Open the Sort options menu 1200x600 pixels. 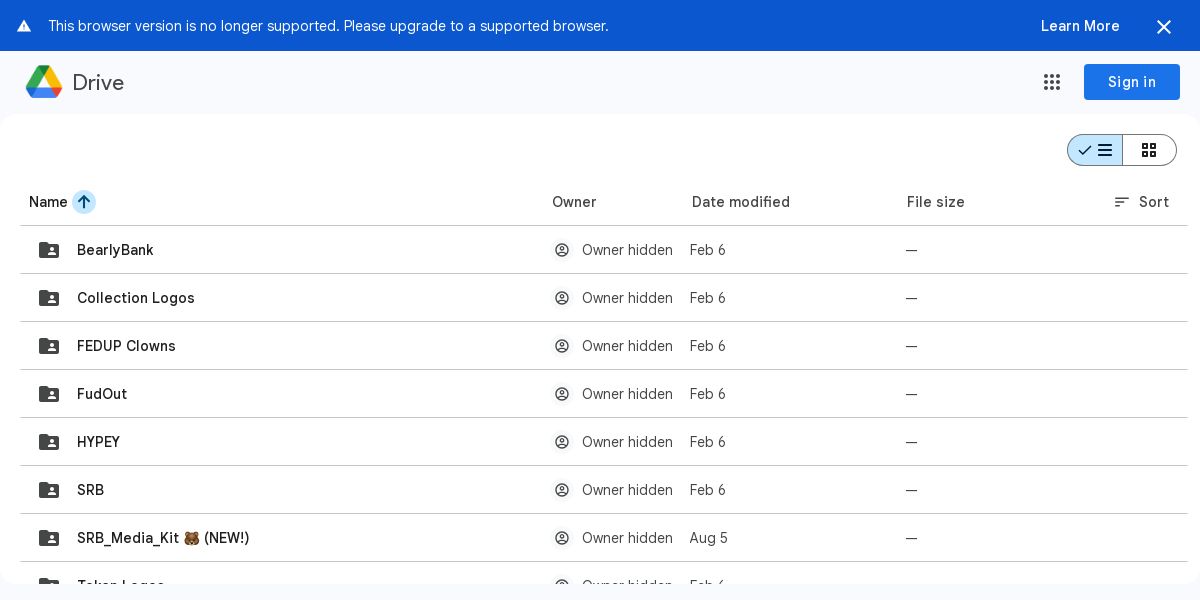(x=1142, y=202)
